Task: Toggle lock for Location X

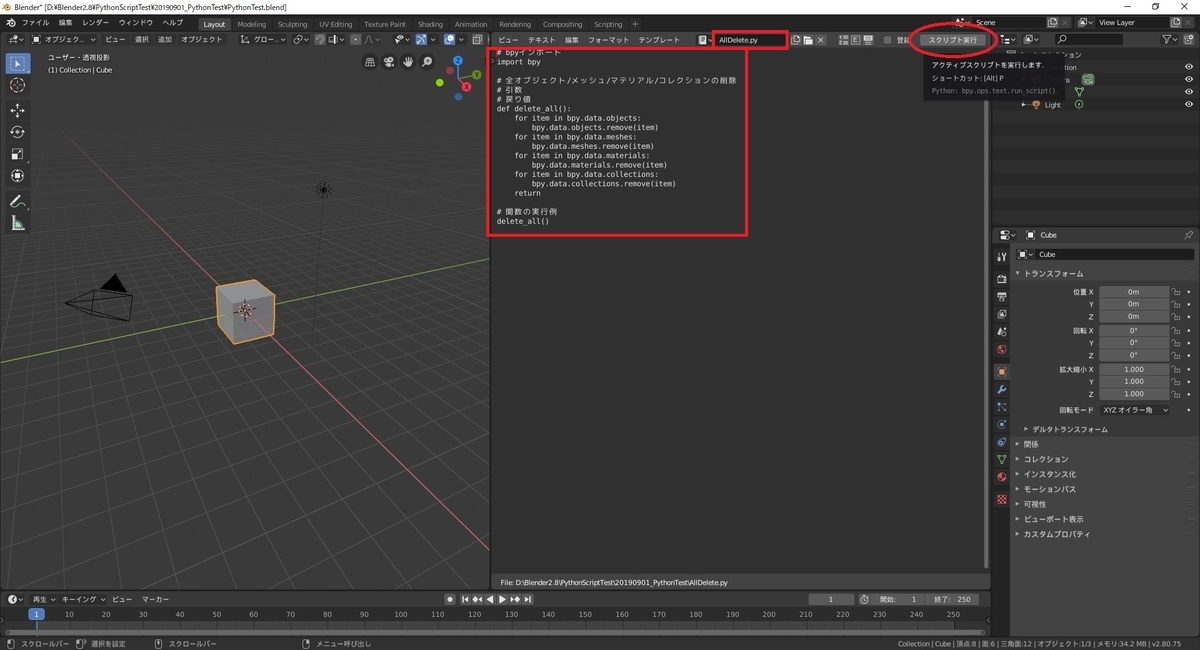Action: point(1176,292)
